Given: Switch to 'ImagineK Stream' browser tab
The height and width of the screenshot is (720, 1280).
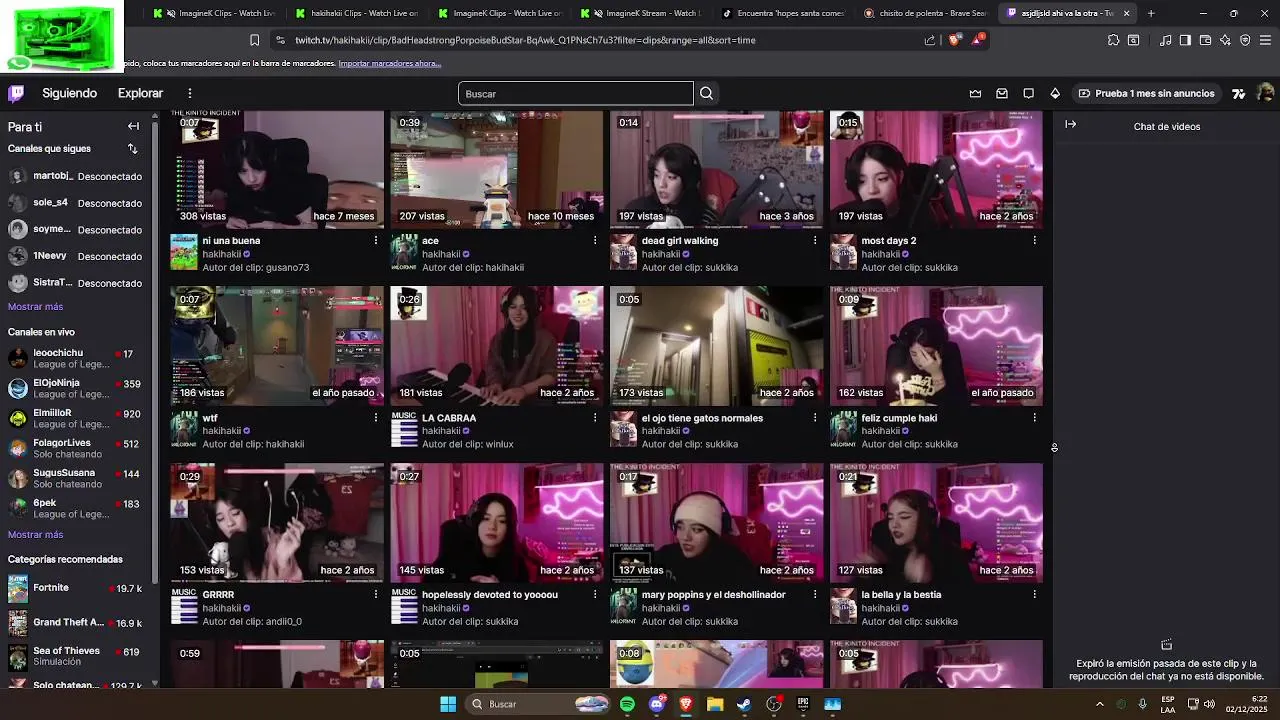Looking at the screenshot, I should coord(640,13).
